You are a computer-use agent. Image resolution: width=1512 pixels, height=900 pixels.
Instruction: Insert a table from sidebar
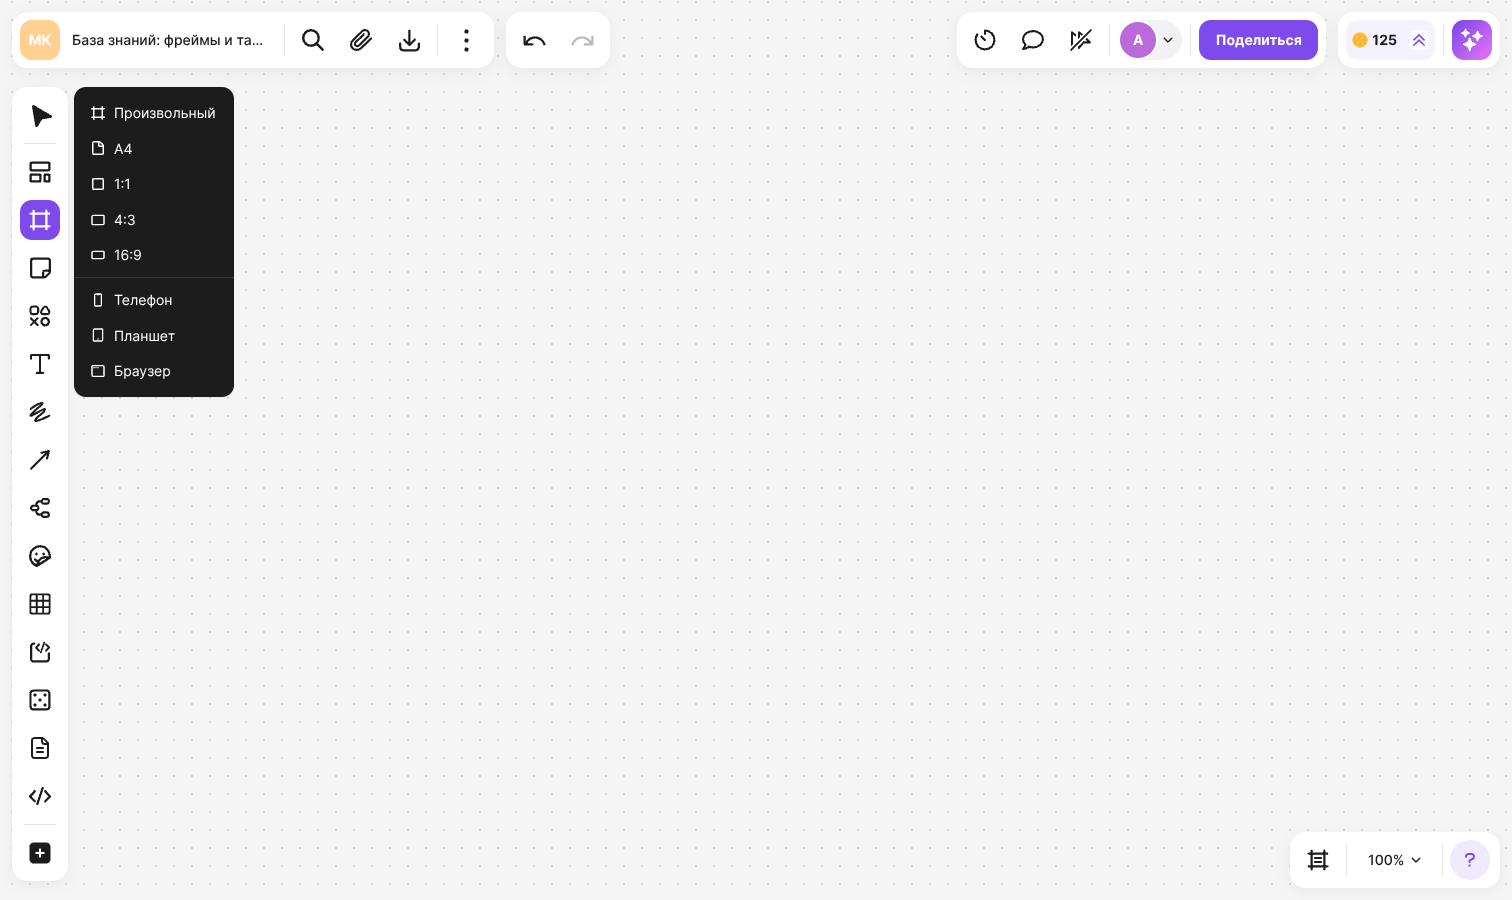(x=40, y=604)
